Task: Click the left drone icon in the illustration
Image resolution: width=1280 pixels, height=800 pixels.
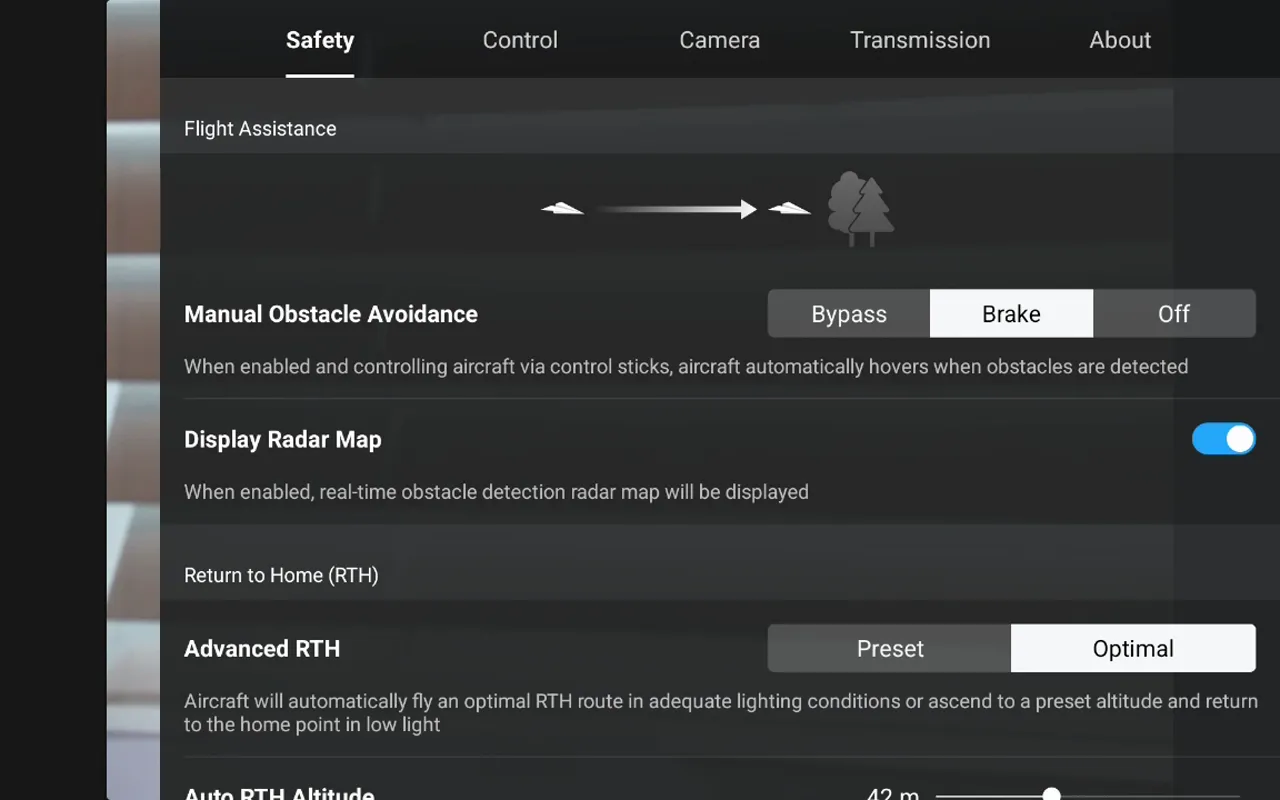Action: click(562, 207)
